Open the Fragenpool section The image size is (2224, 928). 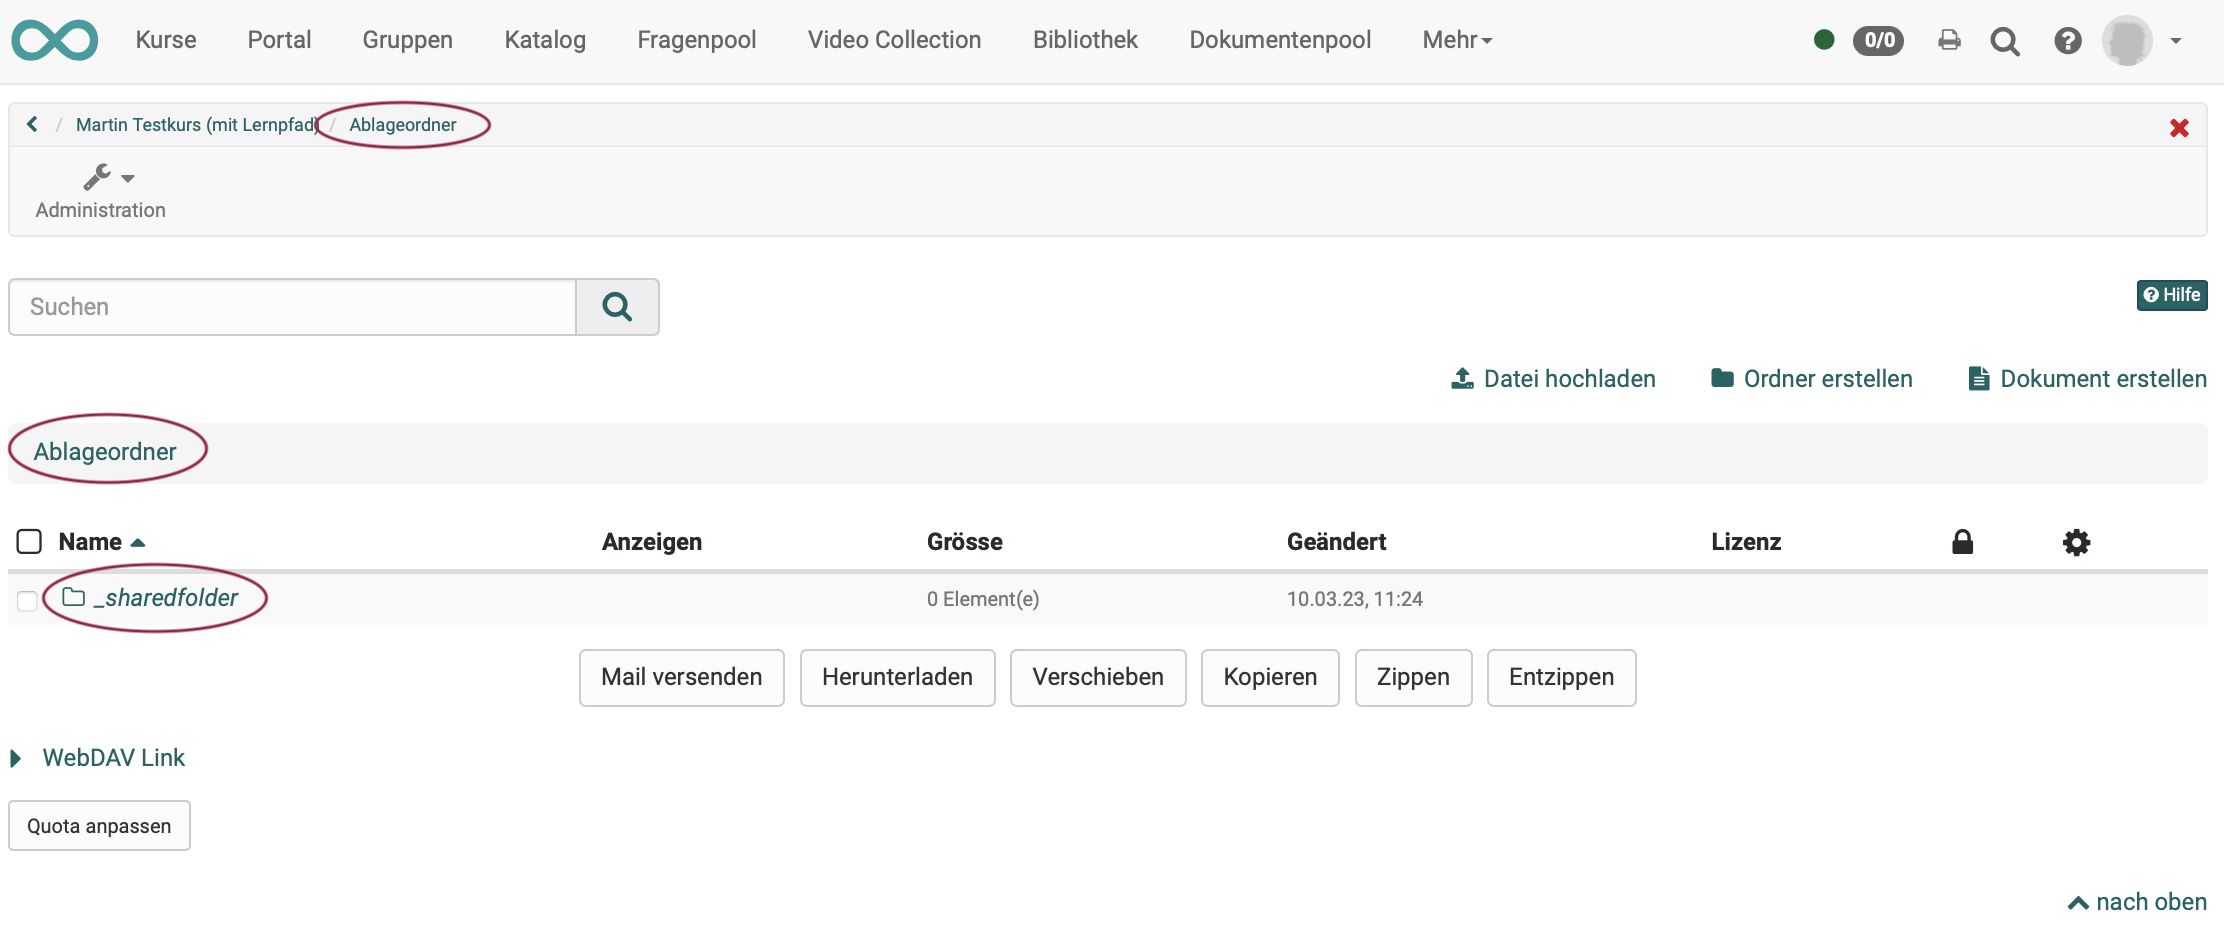[x=696, y=40]
